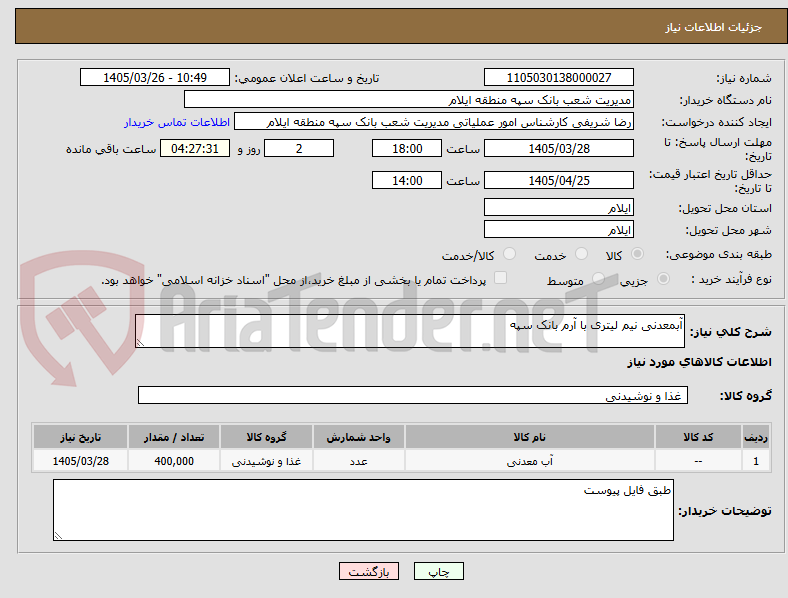
Task: Click the goods group field غذا و نوشیدنی
Action: click(413, 395)
